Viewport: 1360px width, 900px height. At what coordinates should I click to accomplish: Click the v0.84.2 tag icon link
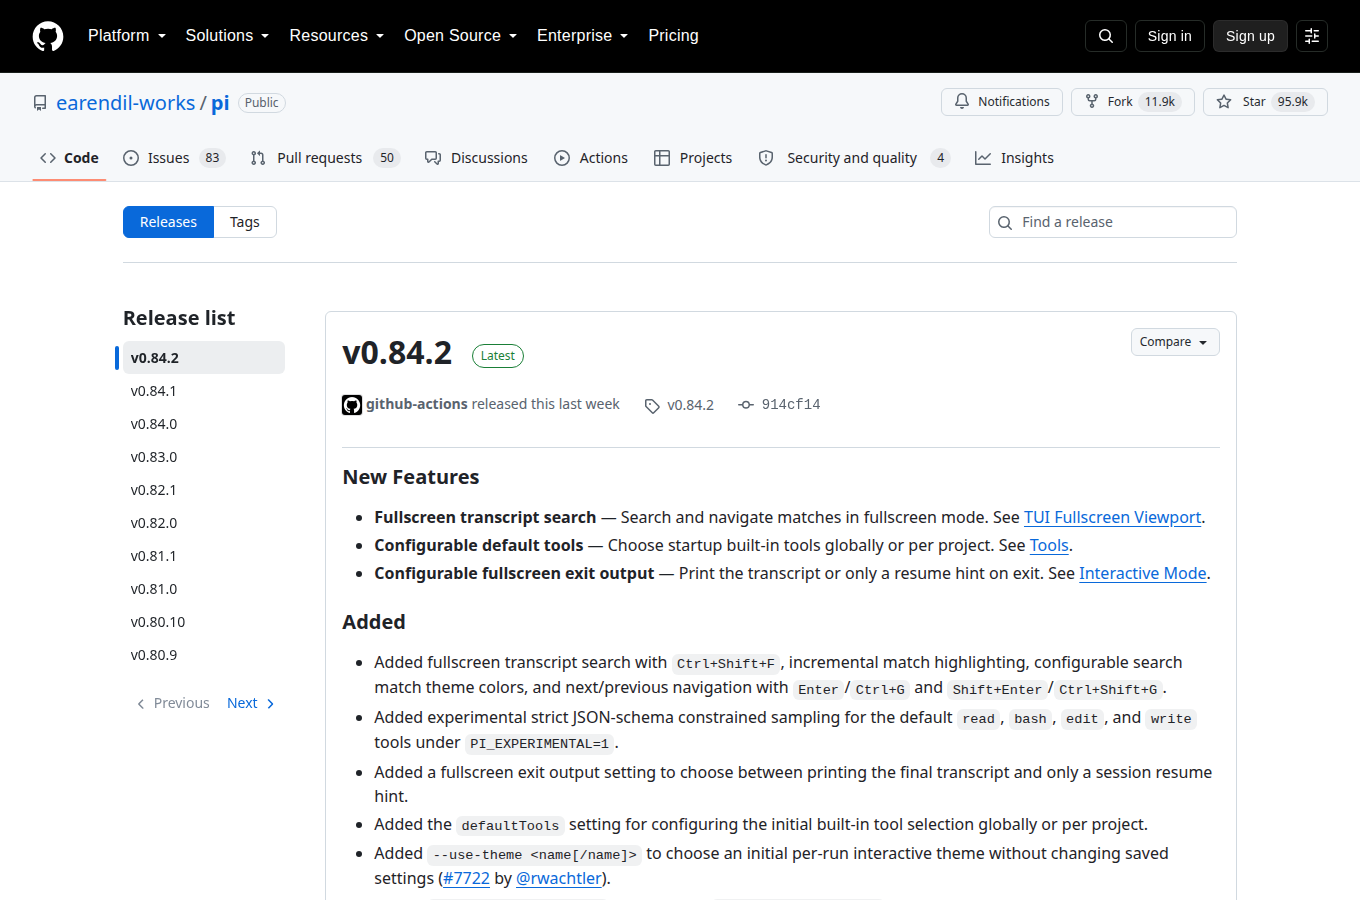(680, 405)
